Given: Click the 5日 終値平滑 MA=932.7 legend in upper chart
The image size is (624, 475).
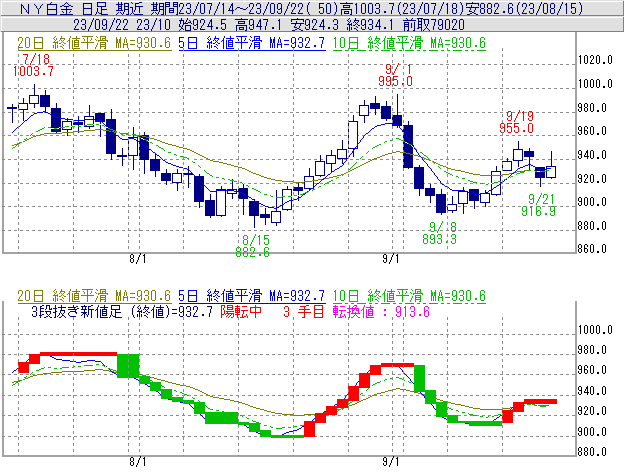Looking at the screenshot, I should coord(252,43).
